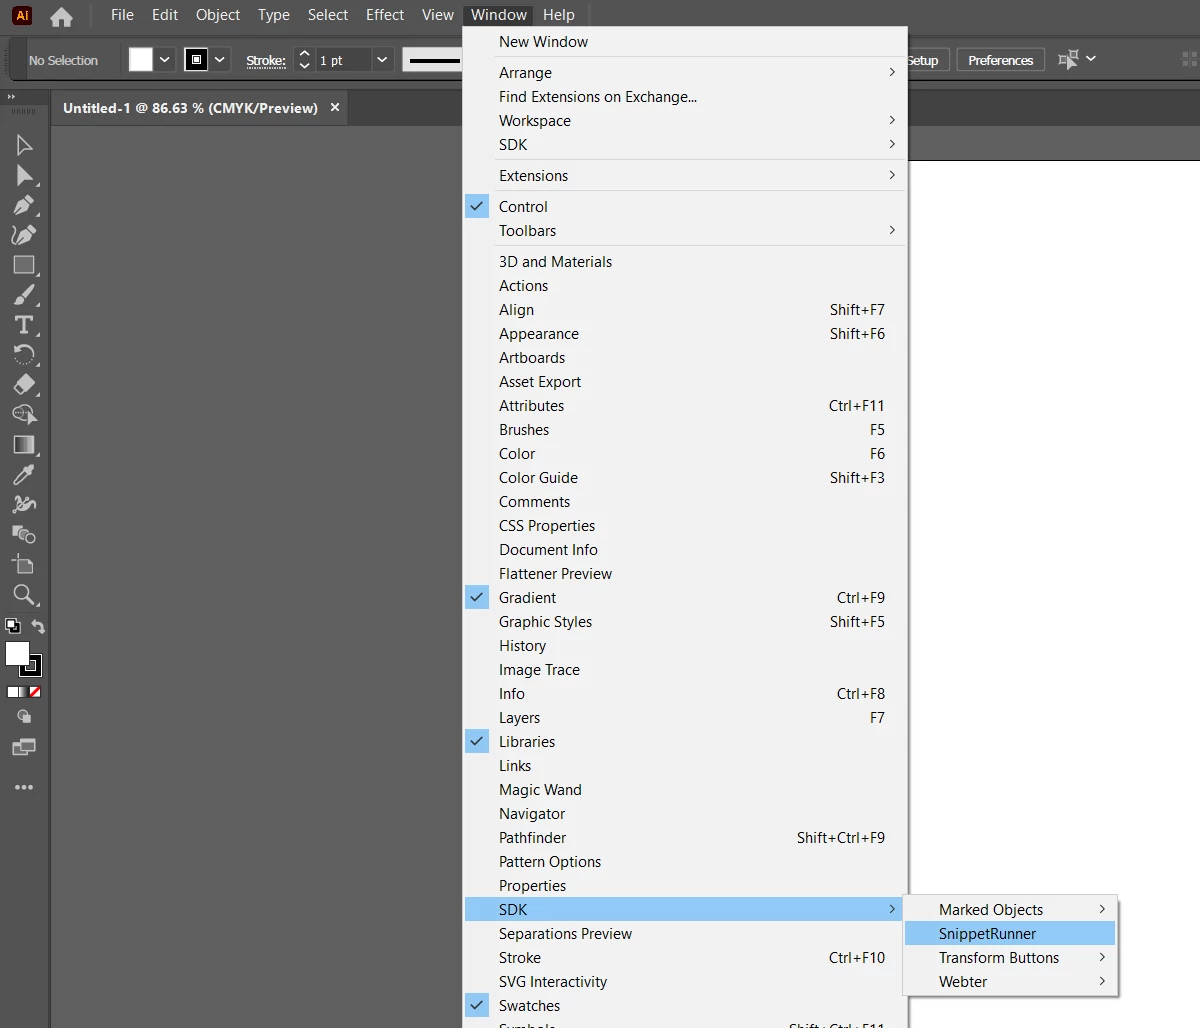Set the solid Color fill mode button
The height and width of the screenshot is (1028, 1200).
12,692
